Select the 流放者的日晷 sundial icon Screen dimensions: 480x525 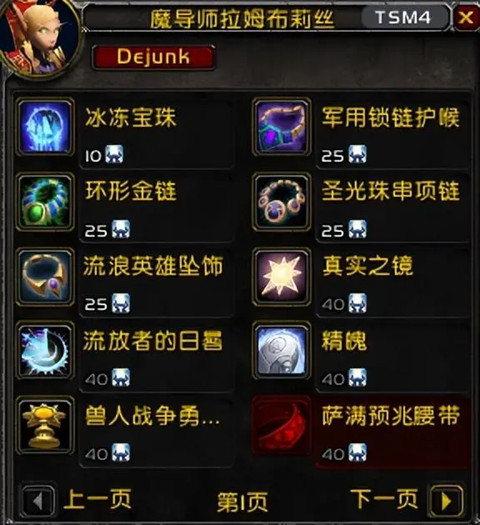(x=45, y=351)
